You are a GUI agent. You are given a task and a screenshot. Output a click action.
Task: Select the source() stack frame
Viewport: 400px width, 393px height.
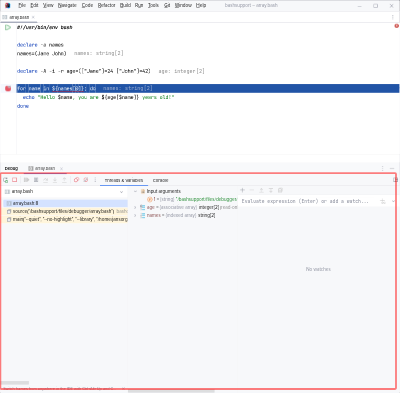click(65, 211)
